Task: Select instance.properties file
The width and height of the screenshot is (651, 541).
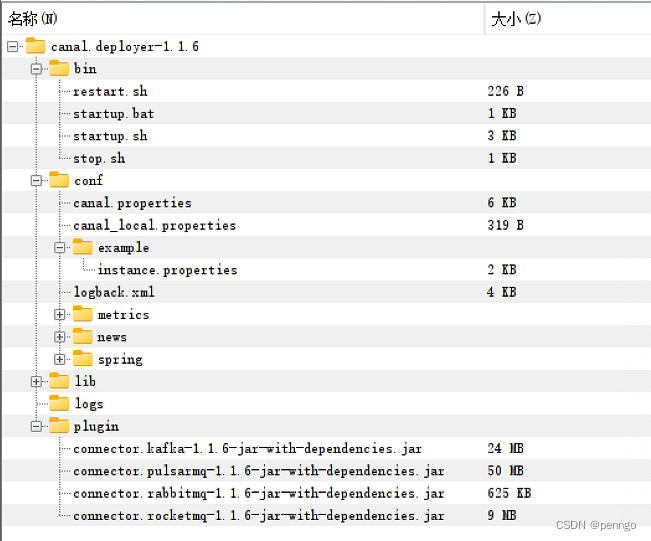Action: click(x=167, y=270)
